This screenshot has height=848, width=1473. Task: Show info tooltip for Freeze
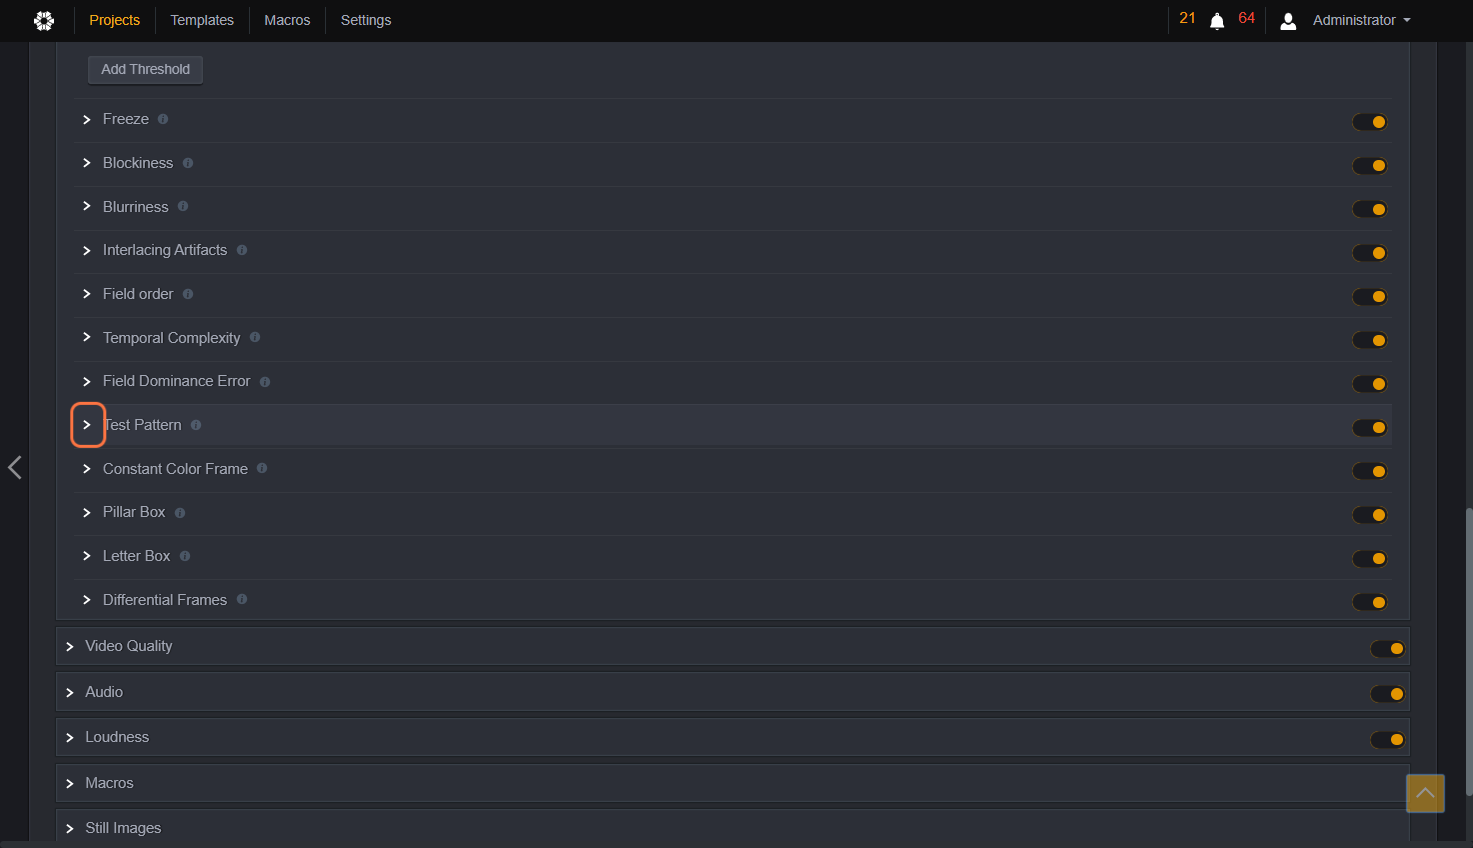point(163,119)
